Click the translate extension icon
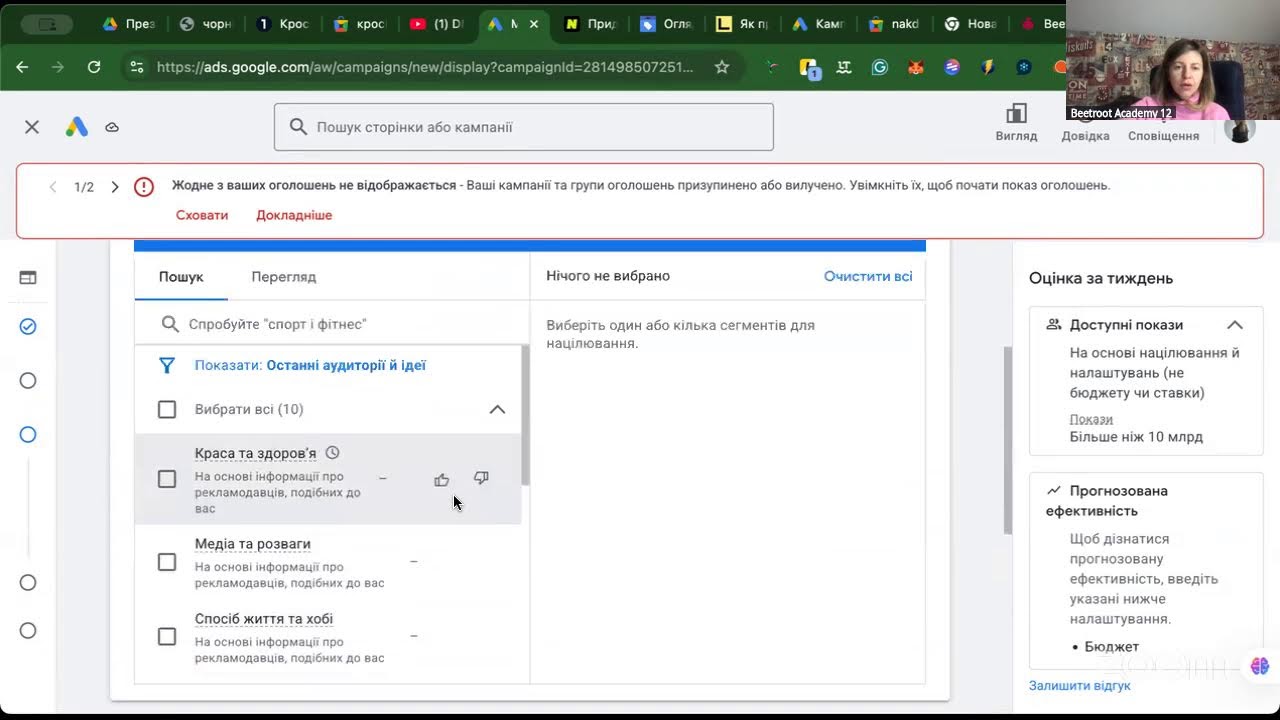This screenshot has height=720, width=1280. [x=844, y=67]
